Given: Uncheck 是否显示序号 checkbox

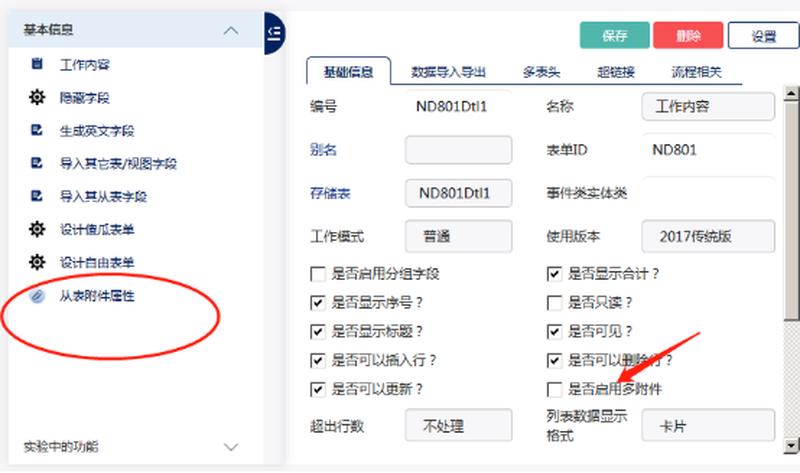Looking at the screenshot, I should [x=318, y=303].
